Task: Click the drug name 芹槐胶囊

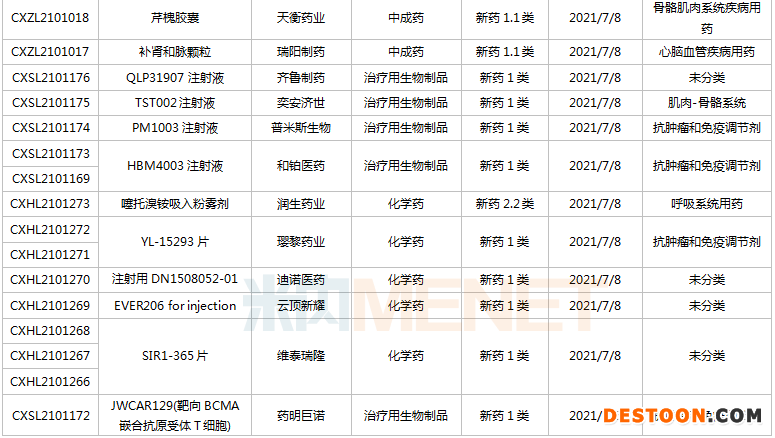Action: pyautogui.click(x=175, y=18)
